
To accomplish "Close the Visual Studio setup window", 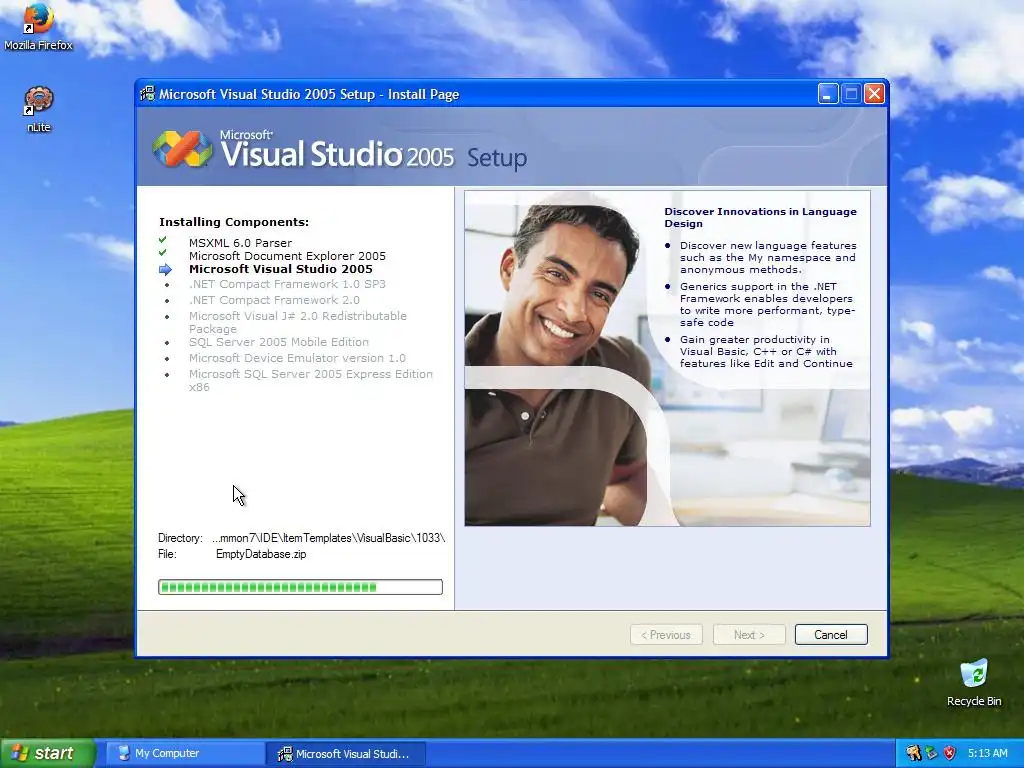I will 874,94.
